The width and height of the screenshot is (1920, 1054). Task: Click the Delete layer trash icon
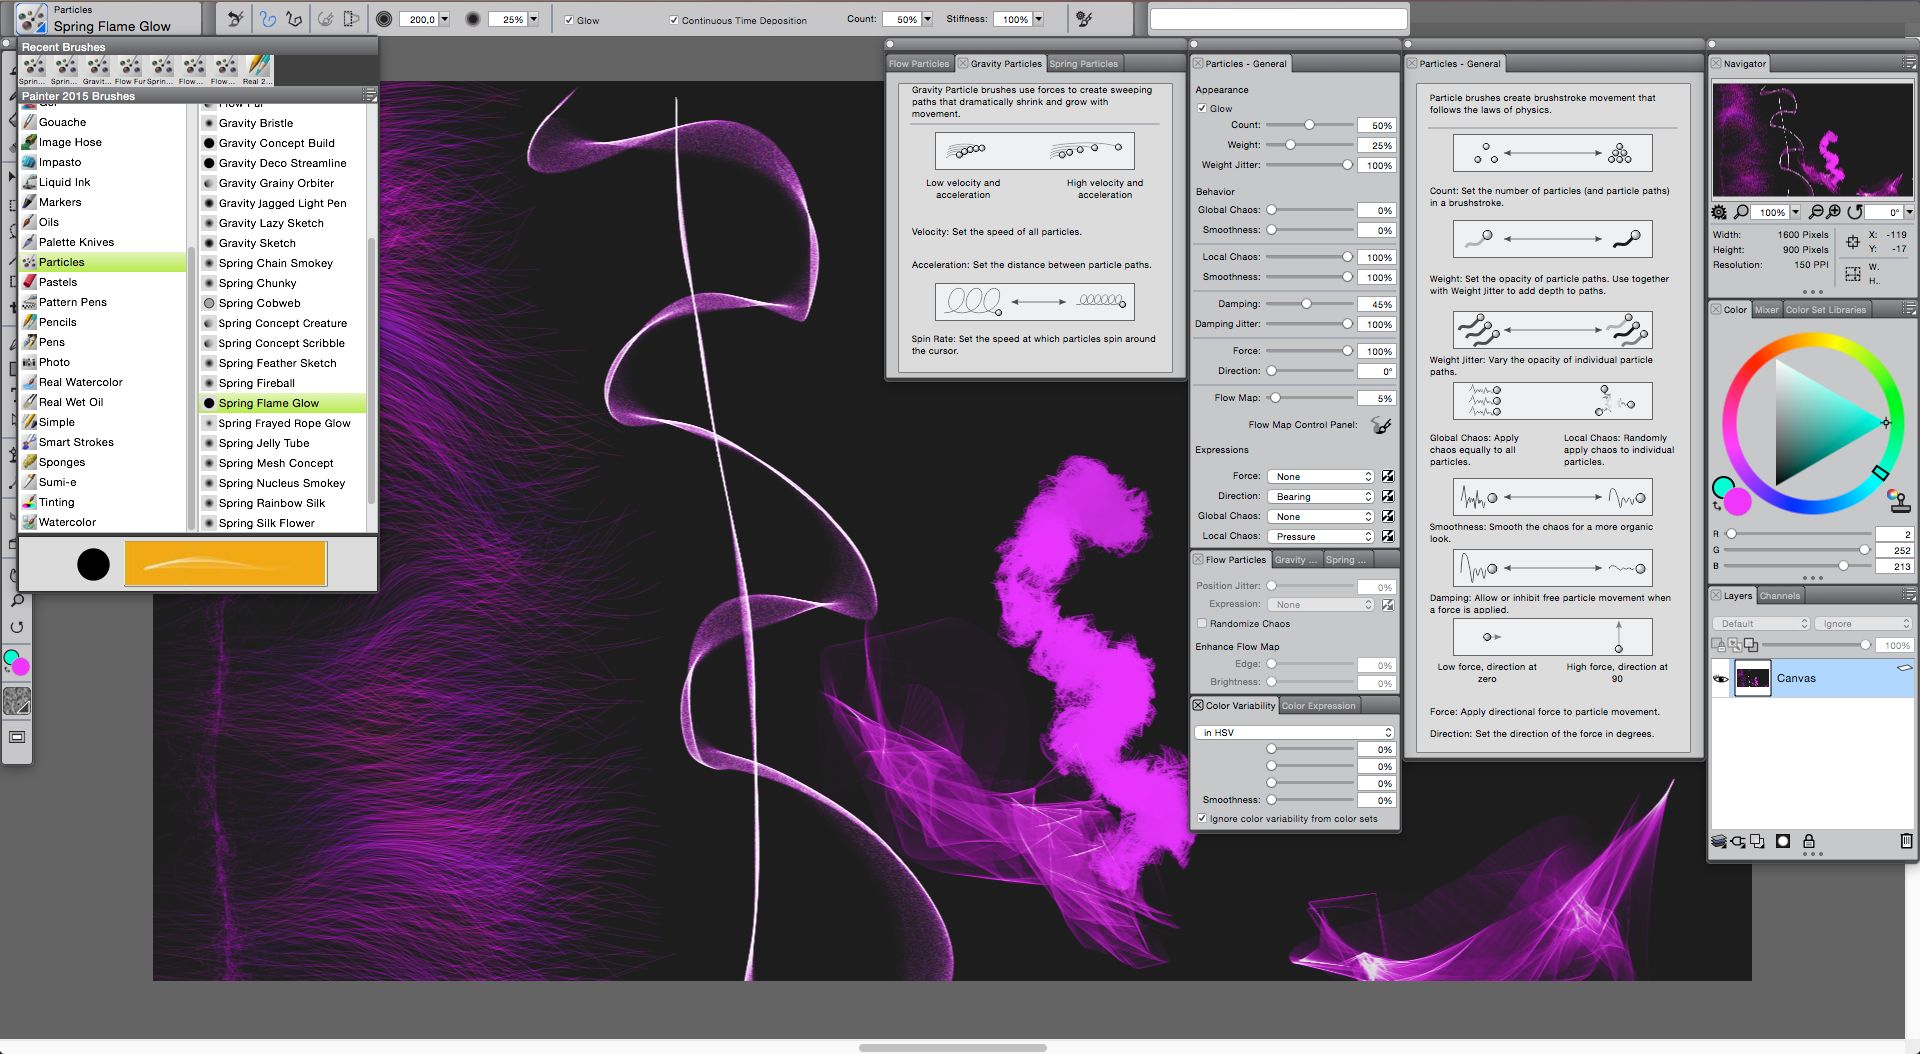click(x=1906, y=841)
